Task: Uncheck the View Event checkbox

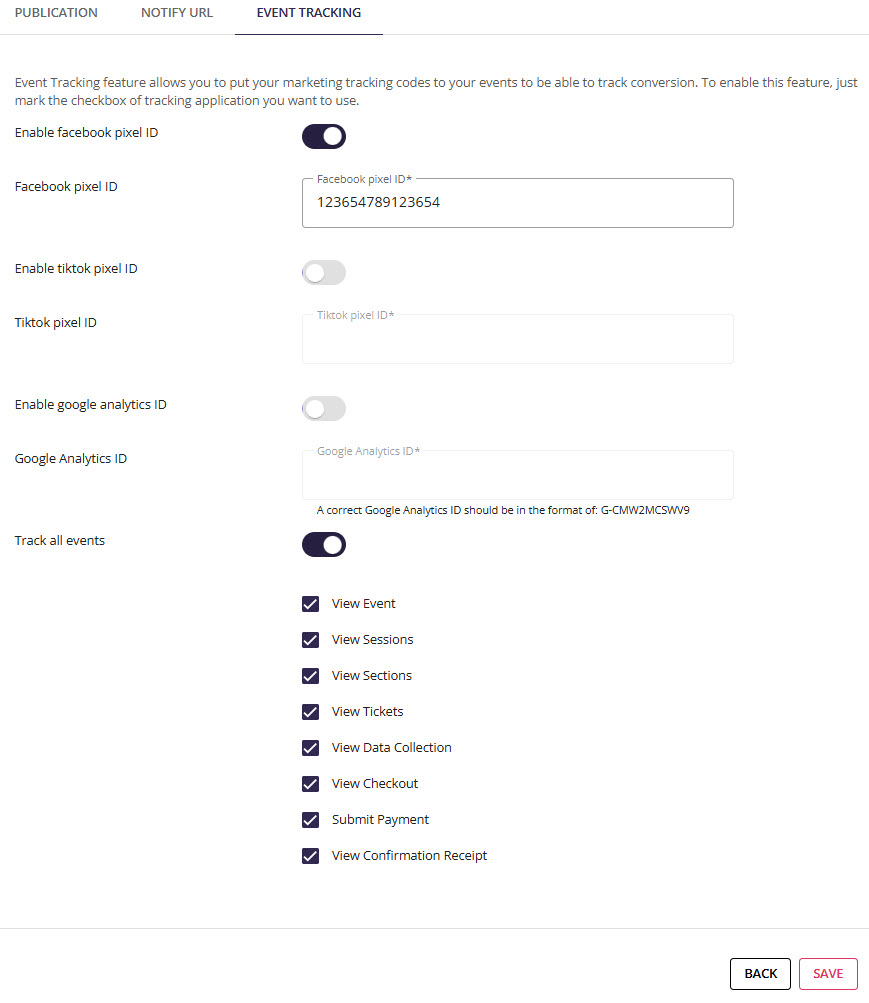Action: 310,604
